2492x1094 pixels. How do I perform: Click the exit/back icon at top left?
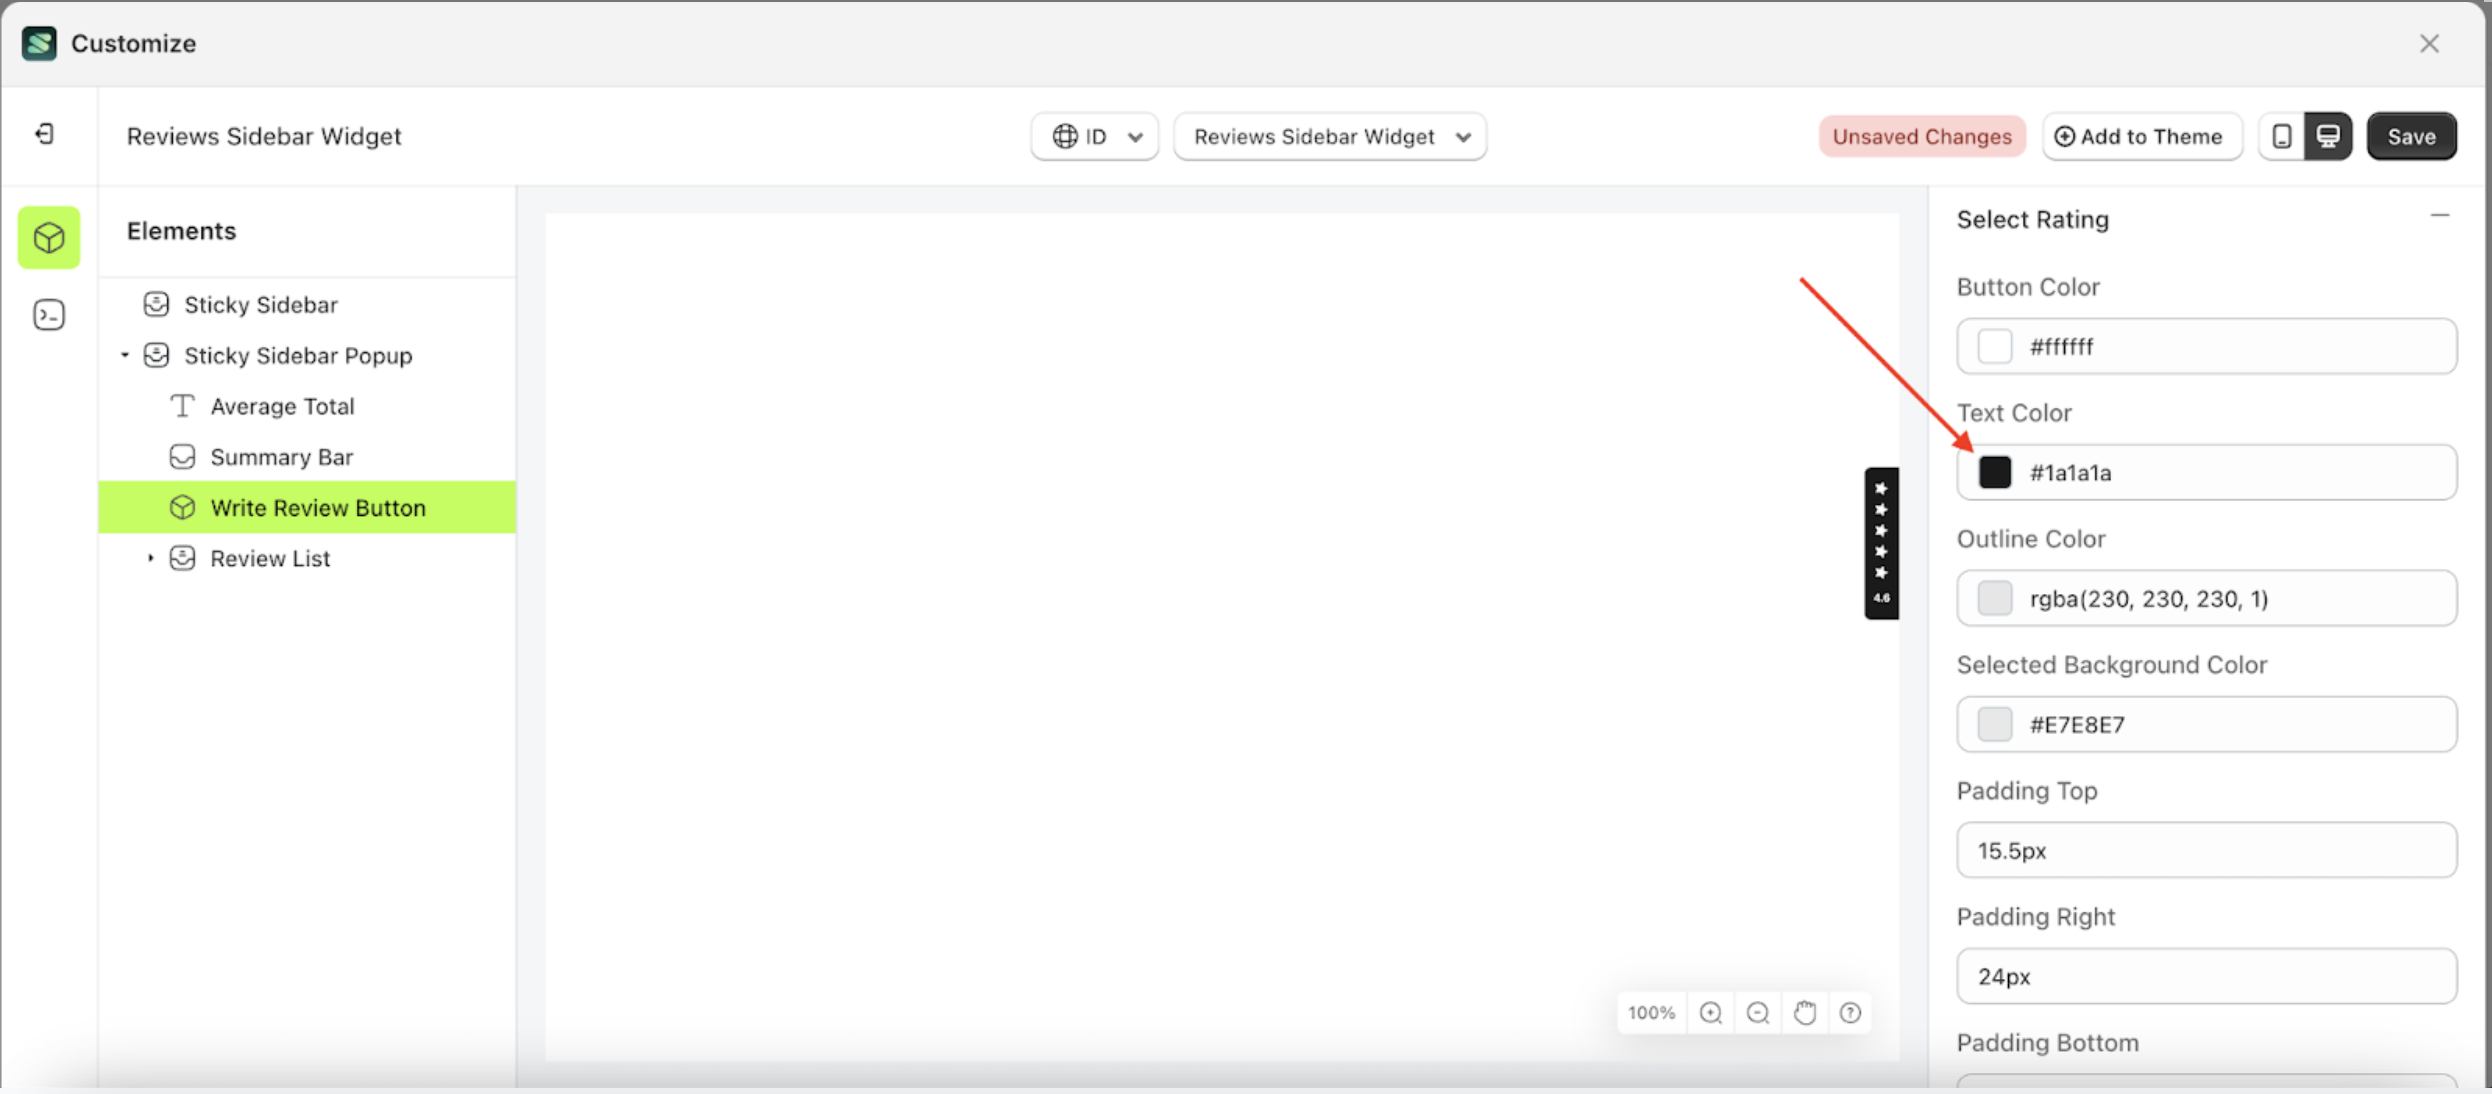[43, 134]
